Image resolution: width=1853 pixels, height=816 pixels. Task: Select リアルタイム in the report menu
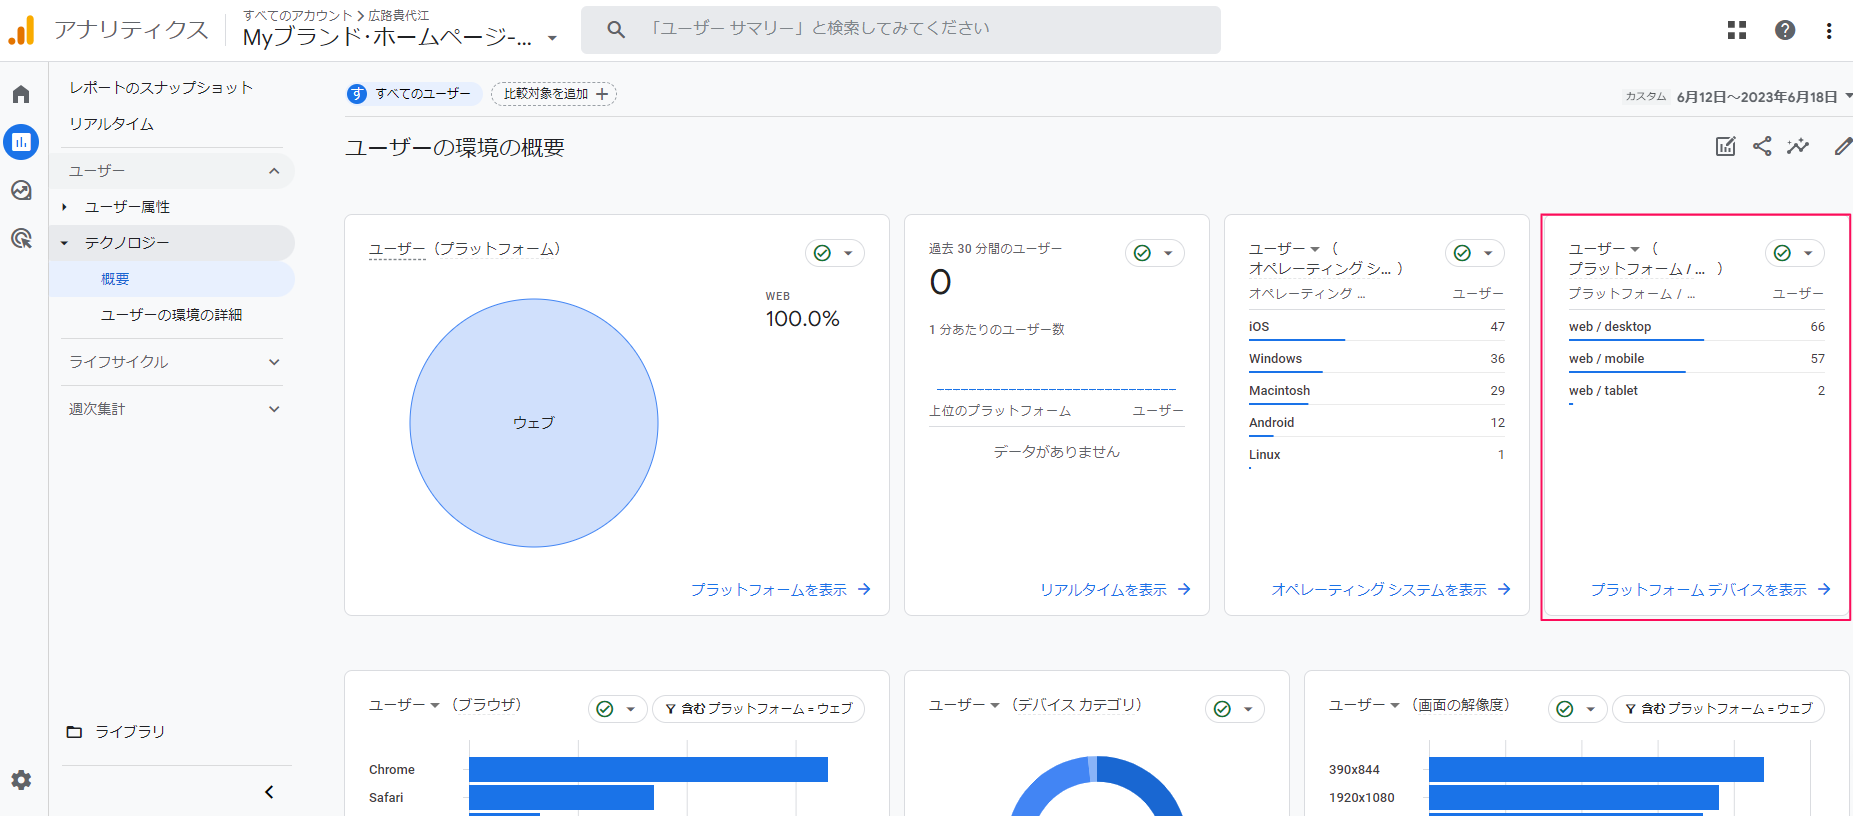point(111,124)
